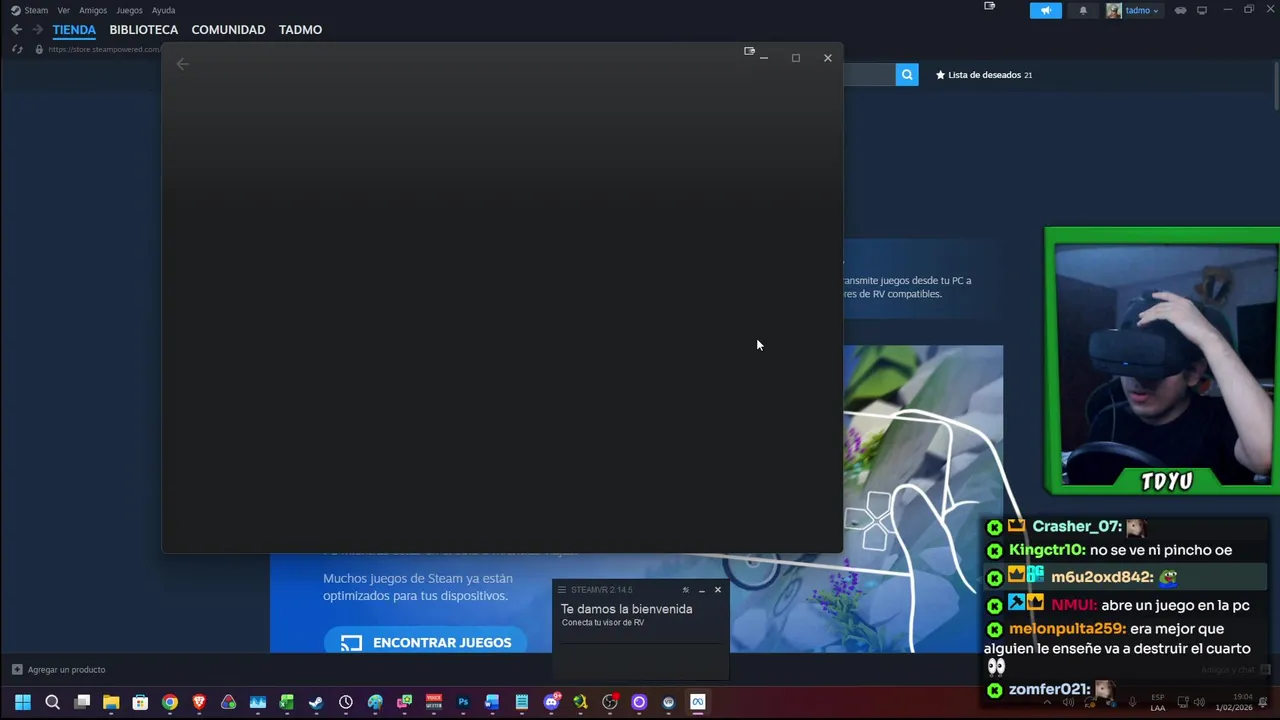Open Steam notifications bell

click(1083, 10)
